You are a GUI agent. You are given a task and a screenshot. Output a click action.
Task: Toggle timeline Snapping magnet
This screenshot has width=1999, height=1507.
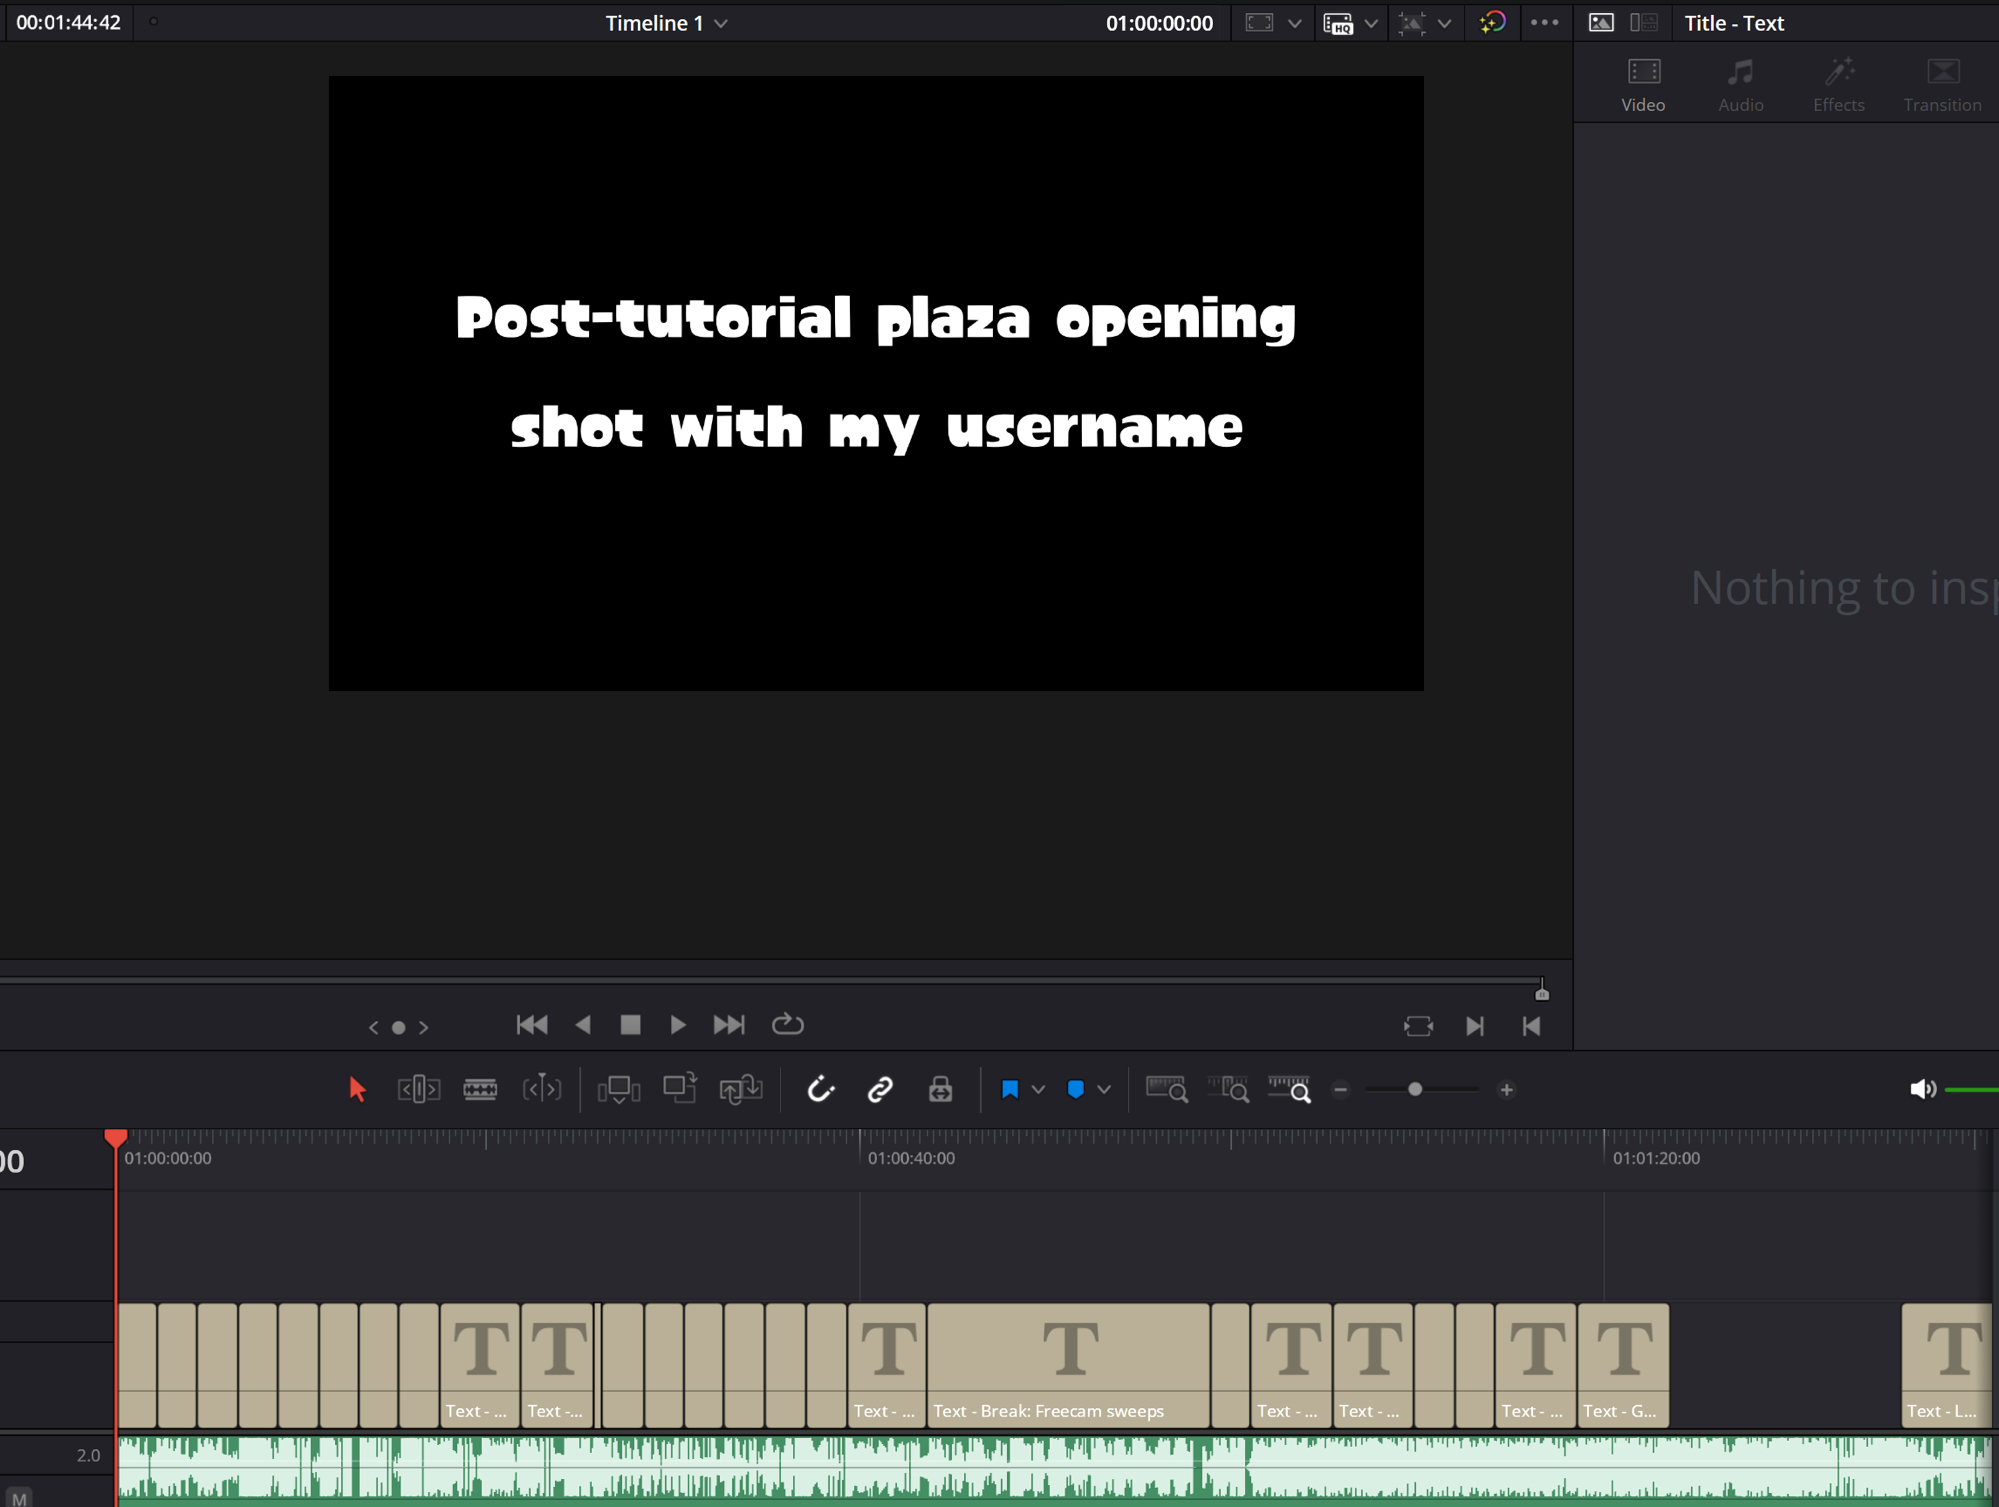[x=821, y=1089]
